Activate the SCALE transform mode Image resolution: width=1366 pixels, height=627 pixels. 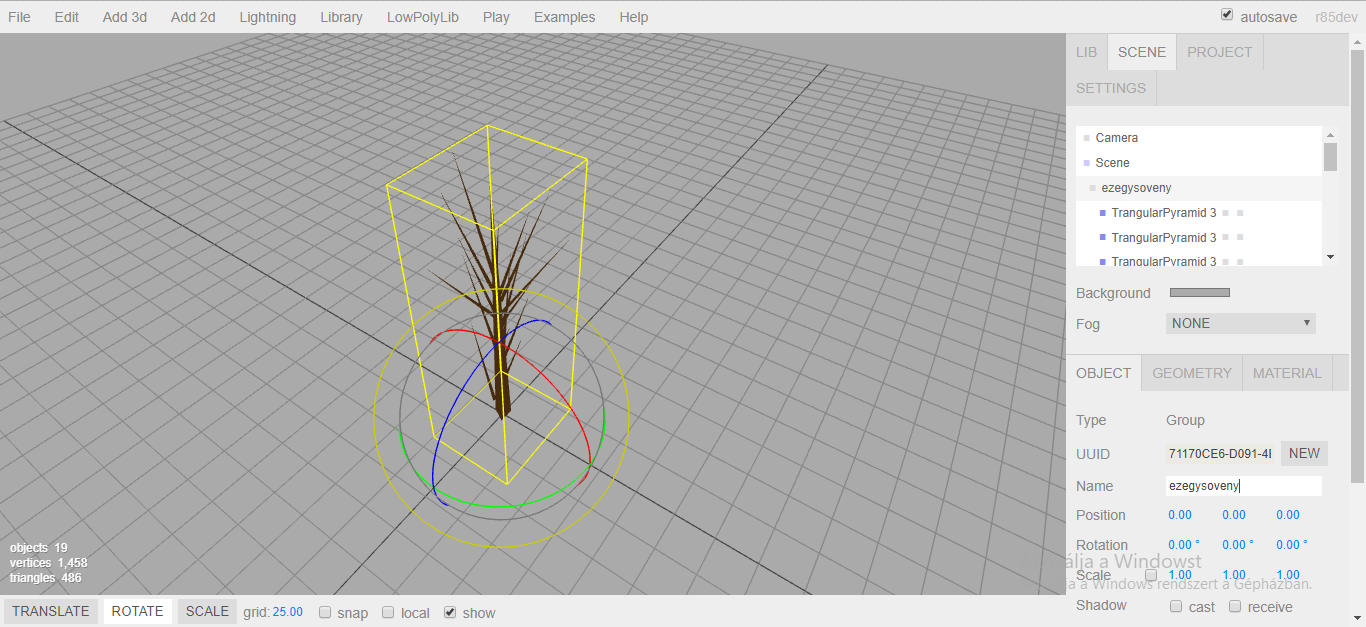[x=207, y=611]
